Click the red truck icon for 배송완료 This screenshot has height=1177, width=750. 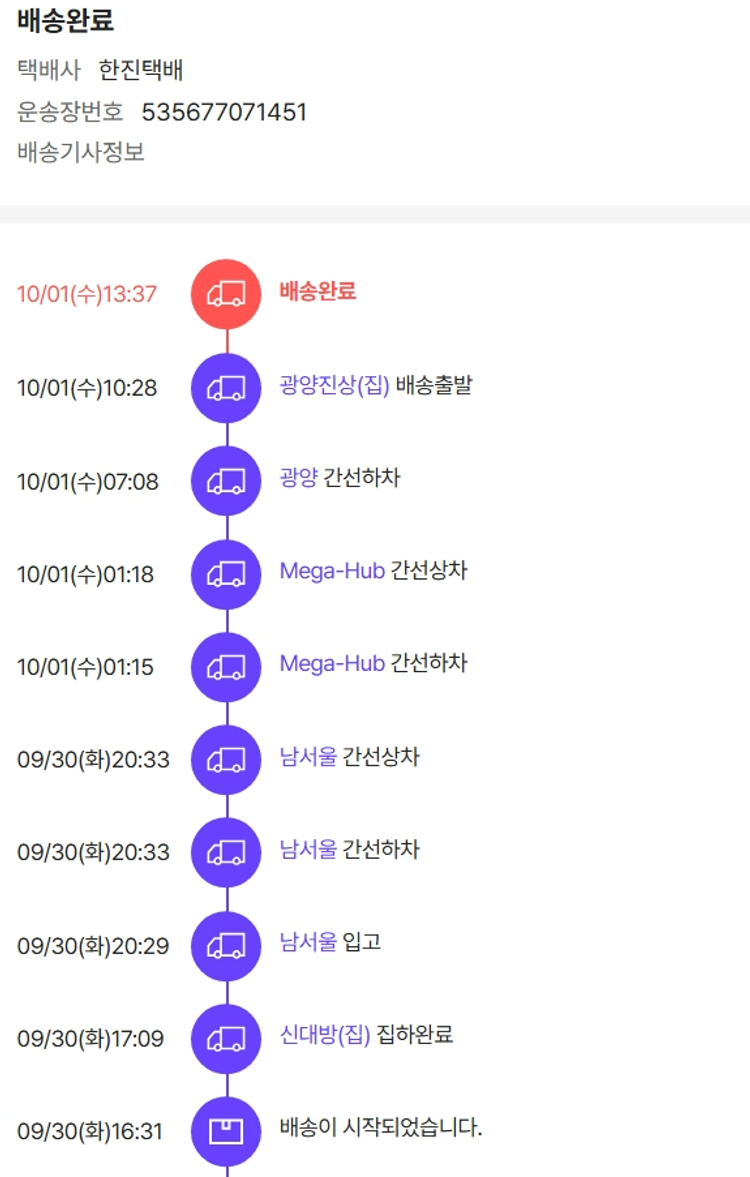(x=226, y=294)
